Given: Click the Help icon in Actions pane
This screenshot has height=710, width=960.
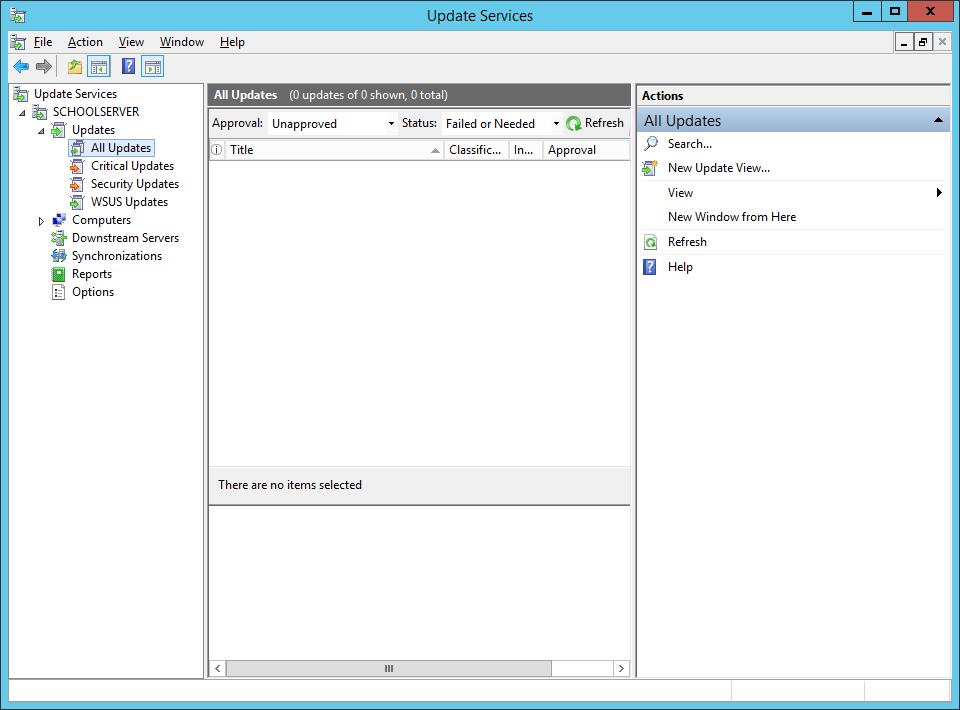Looking at the screenshot, I should coord(650,267).
